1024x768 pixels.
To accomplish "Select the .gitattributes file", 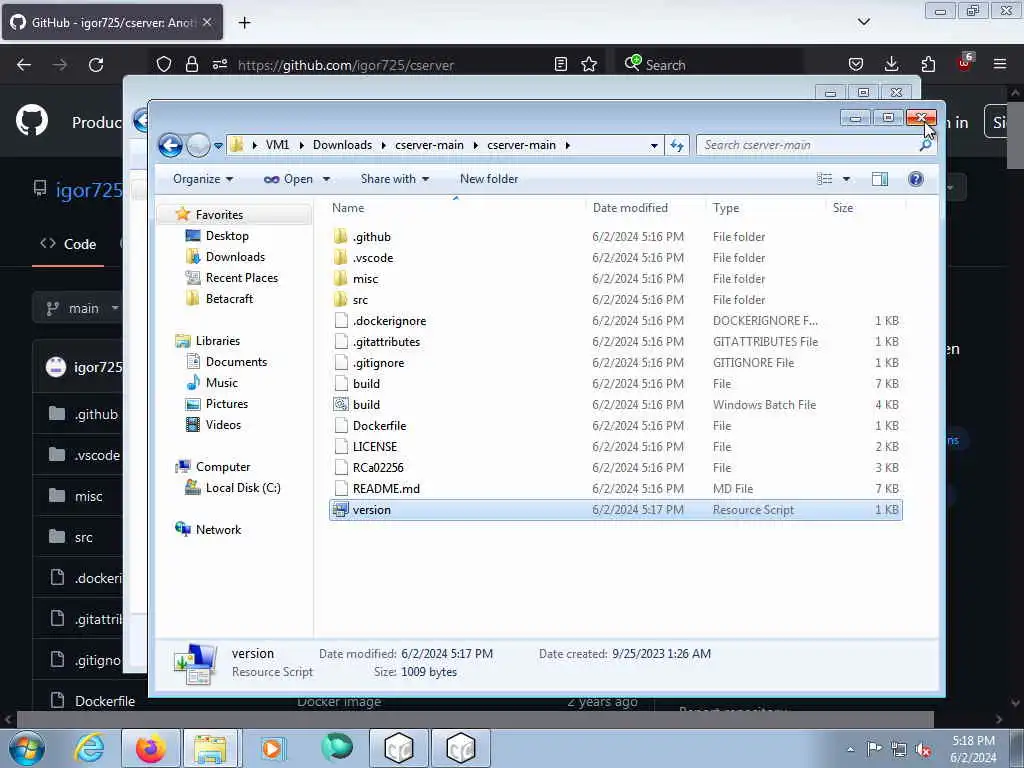I will click(615, 342).
